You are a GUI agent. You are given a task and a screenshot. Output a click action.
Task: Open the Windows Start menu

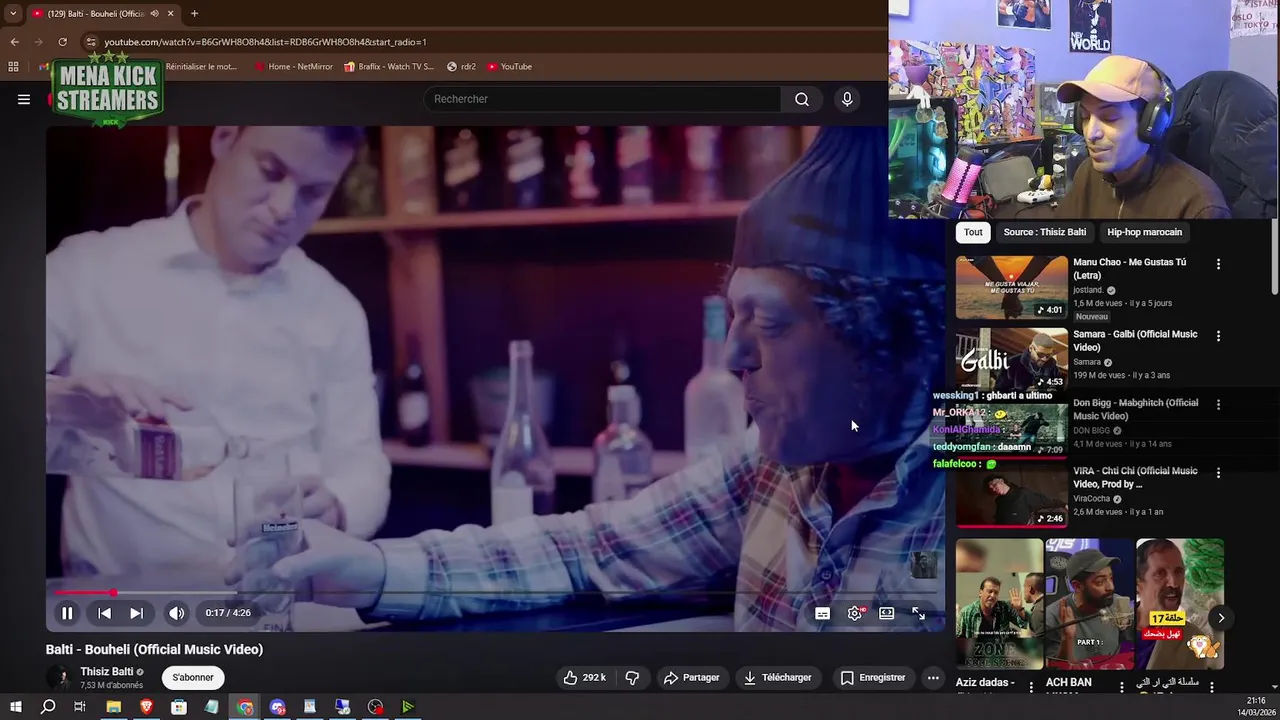(x=15, y=707)
